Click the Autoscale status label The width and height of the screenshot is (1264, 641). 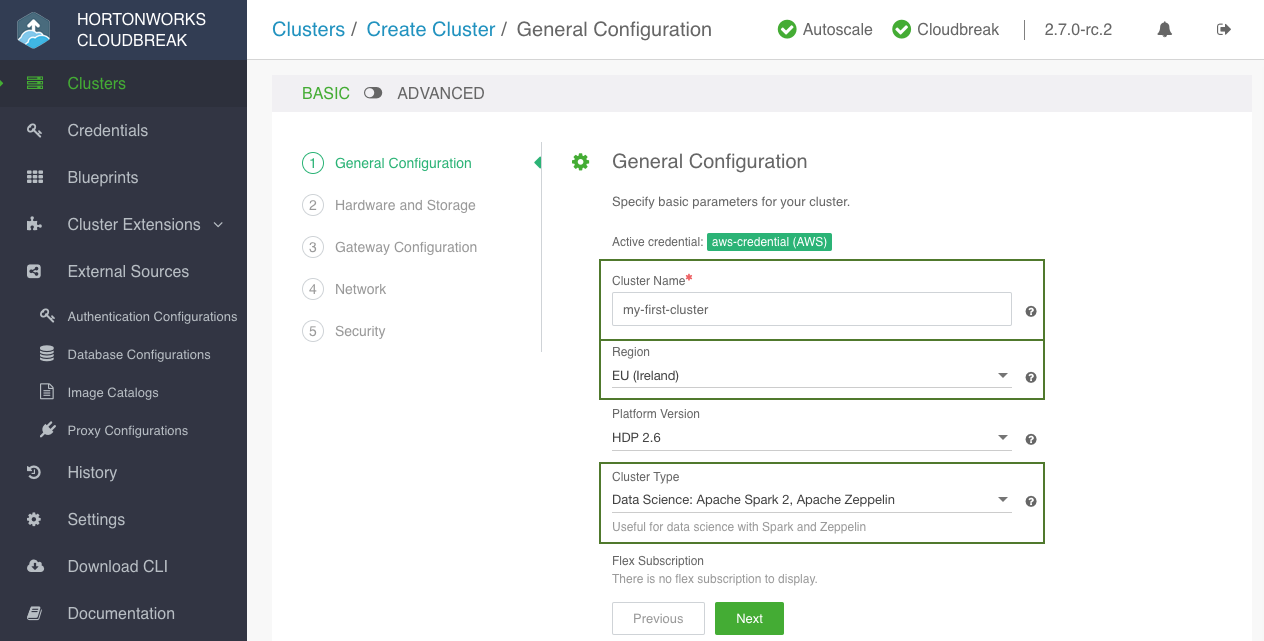pyautogui.click(x=838, y=30)
